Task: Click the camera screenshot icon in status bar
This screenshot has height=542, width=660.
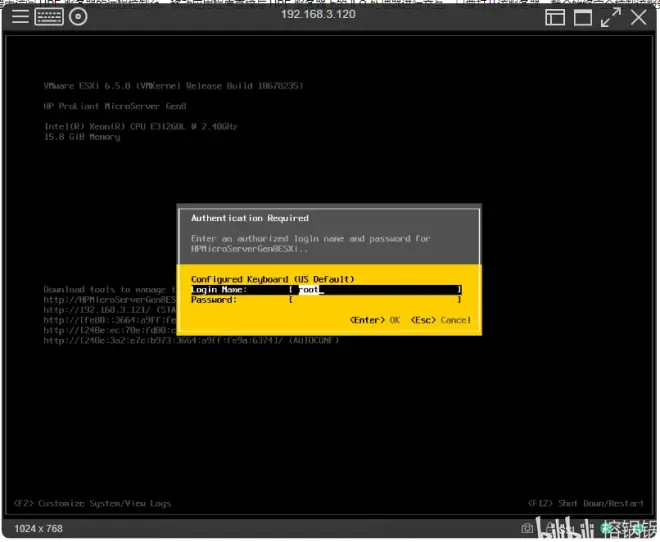Action: (527, 528)
